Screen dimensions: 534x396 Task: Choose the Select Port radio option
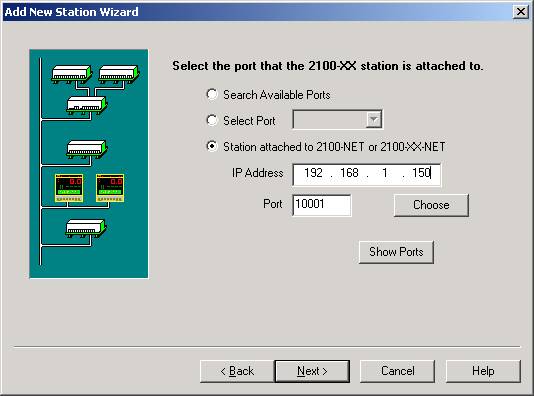tap(212, 120)
